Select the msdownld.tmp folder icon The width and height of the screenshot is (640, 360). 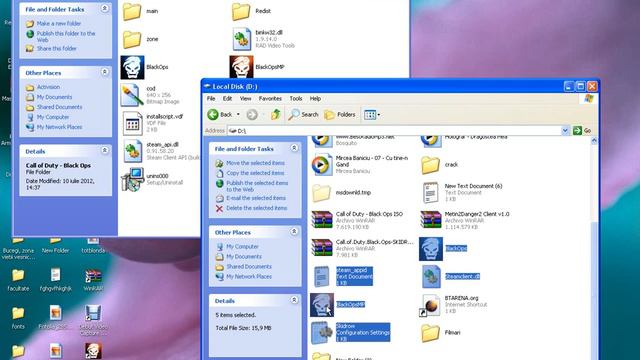pos(322,193)
